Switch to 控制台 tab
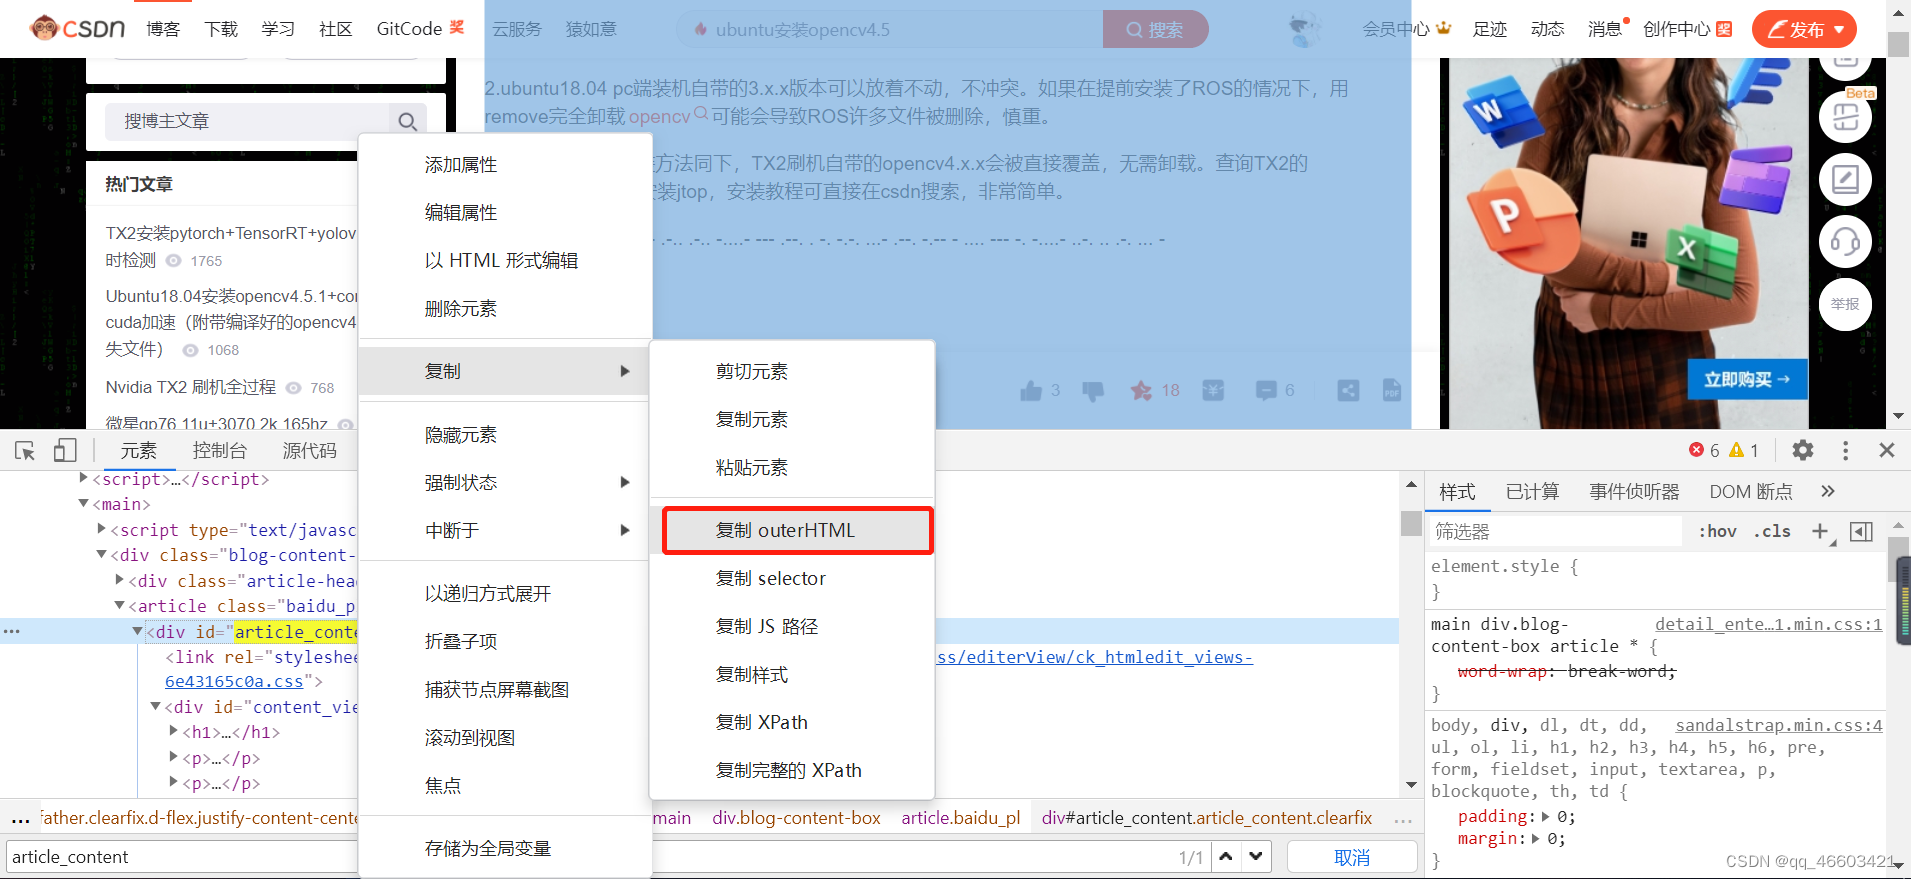The width and height of the screenshot is (1911, 879). point(219,451)
